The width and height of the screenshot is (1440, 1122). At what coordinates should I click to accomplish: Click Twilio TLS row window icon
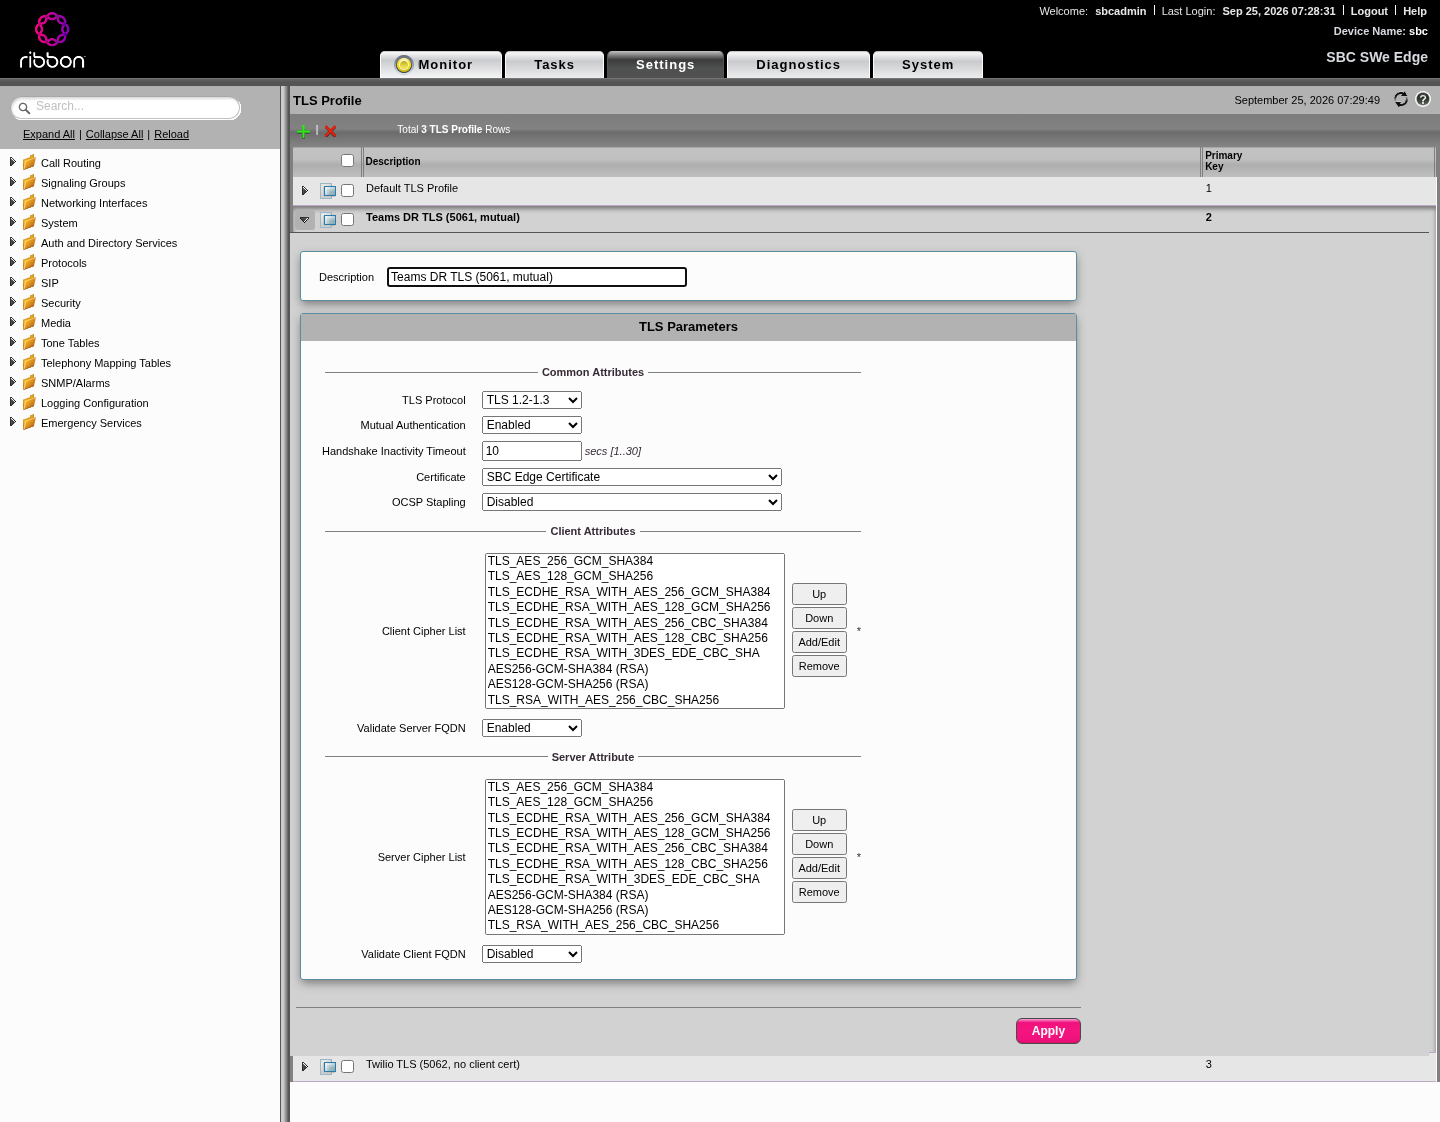click(x=328, y=1067)
